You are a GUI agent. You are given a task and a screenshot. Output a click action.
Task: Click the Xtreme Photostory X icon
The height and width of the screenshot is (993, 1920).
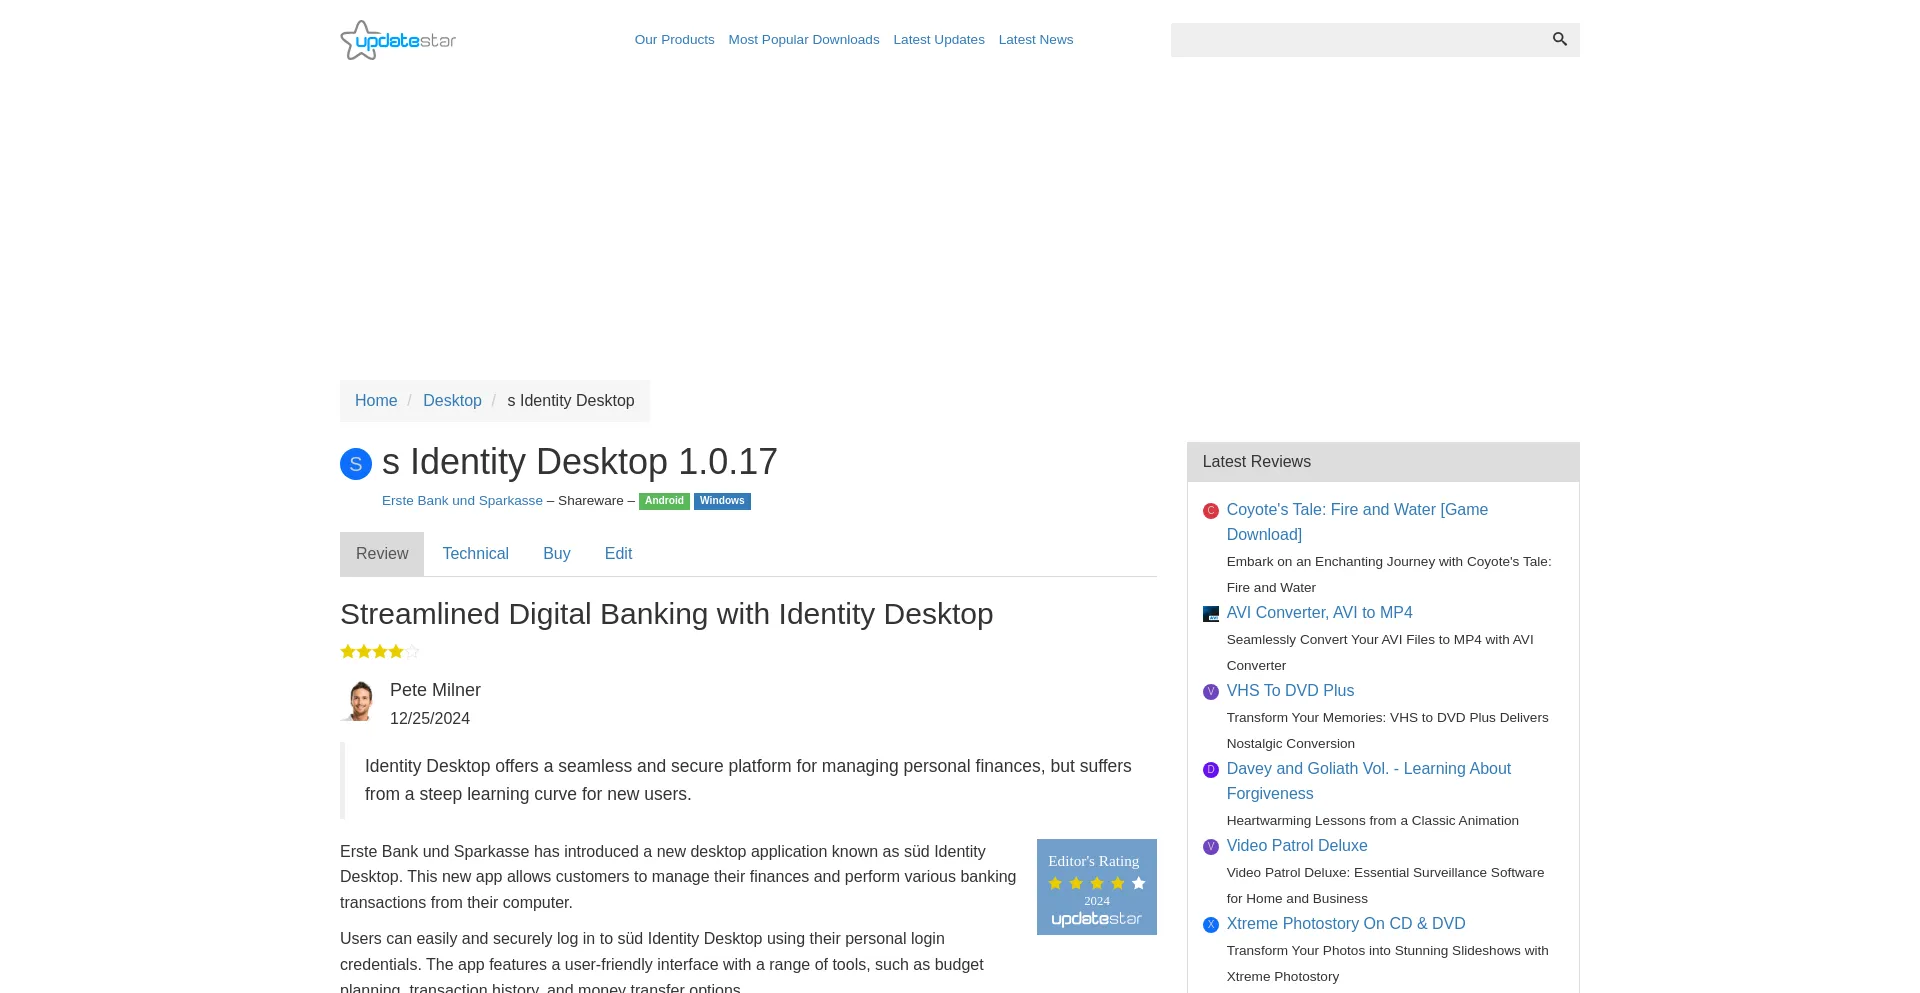tap(1210, 925)
